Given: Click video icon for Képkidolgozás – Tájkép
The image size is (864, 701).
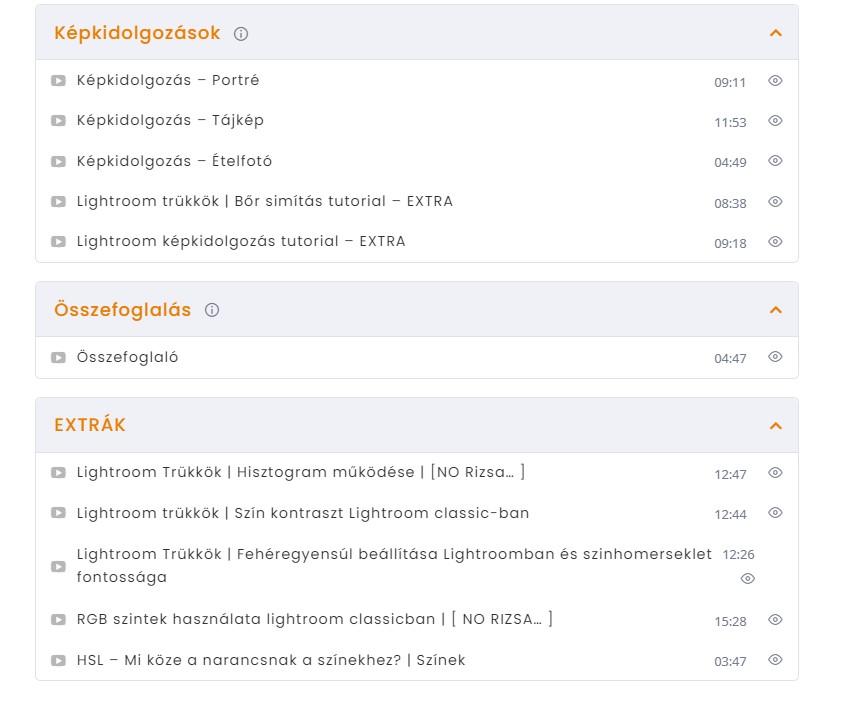Looking at the screenshot, I should (58, 121).
